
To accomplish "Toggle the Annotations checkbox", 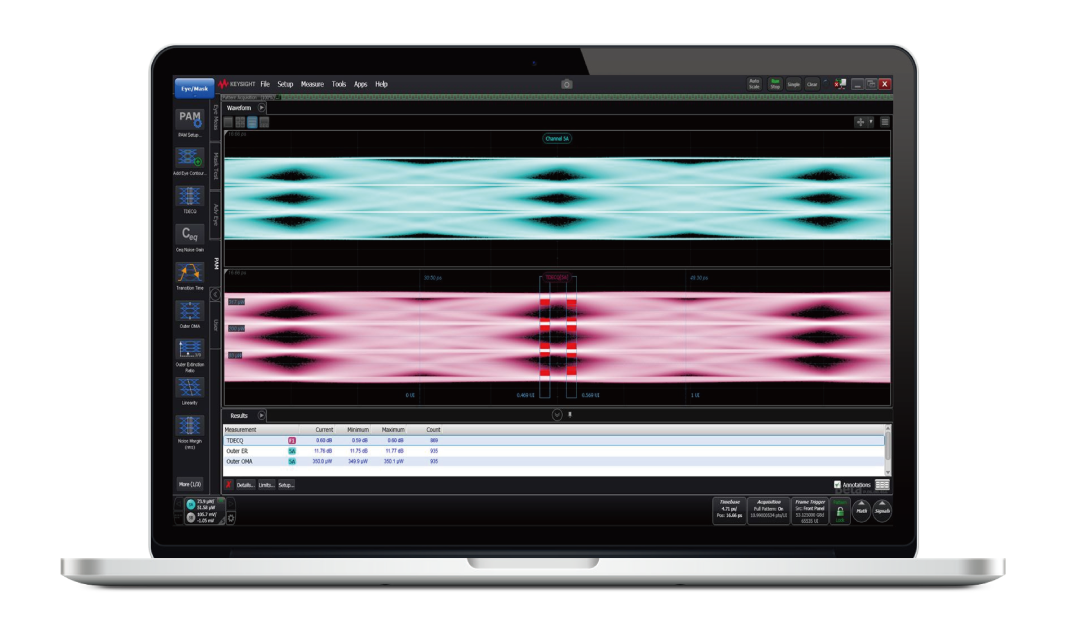I will (838, 484).
